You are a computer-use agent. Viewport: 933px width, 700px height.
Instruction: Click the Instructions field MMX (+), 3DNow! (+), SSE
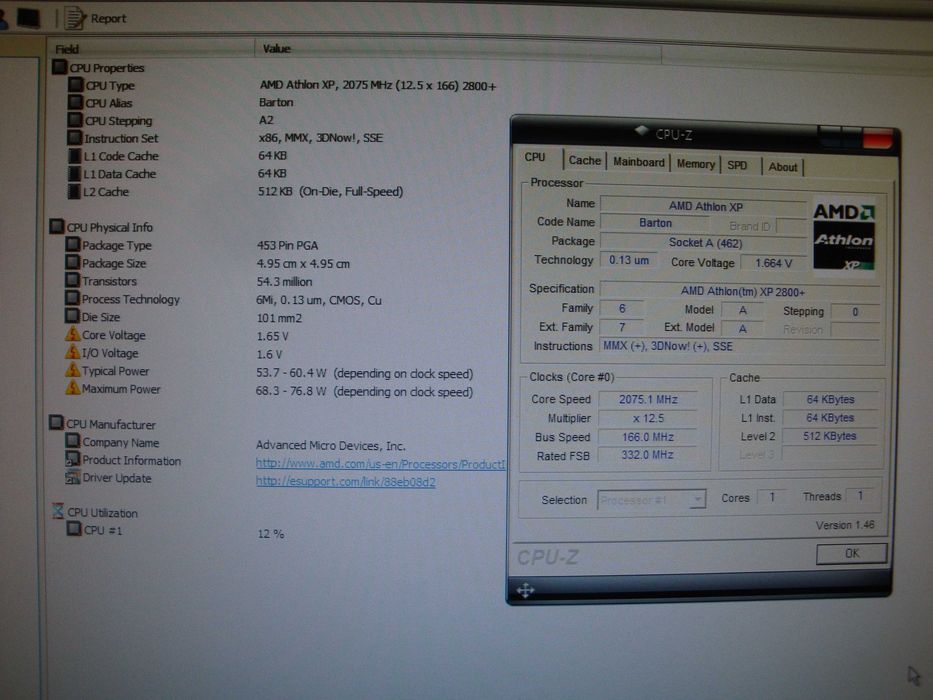[740, 346]
